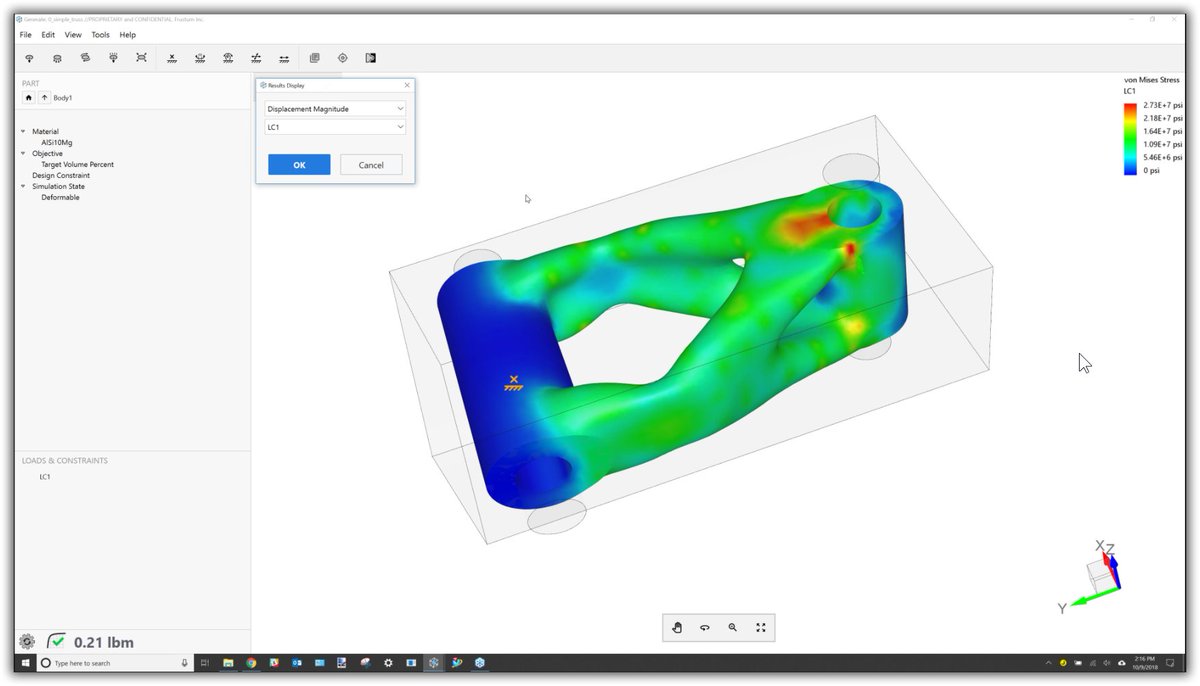Screen dimensions: 1200x686
Task: Click the home navigation icon above Body1
Action: click(x=29, y=97)
